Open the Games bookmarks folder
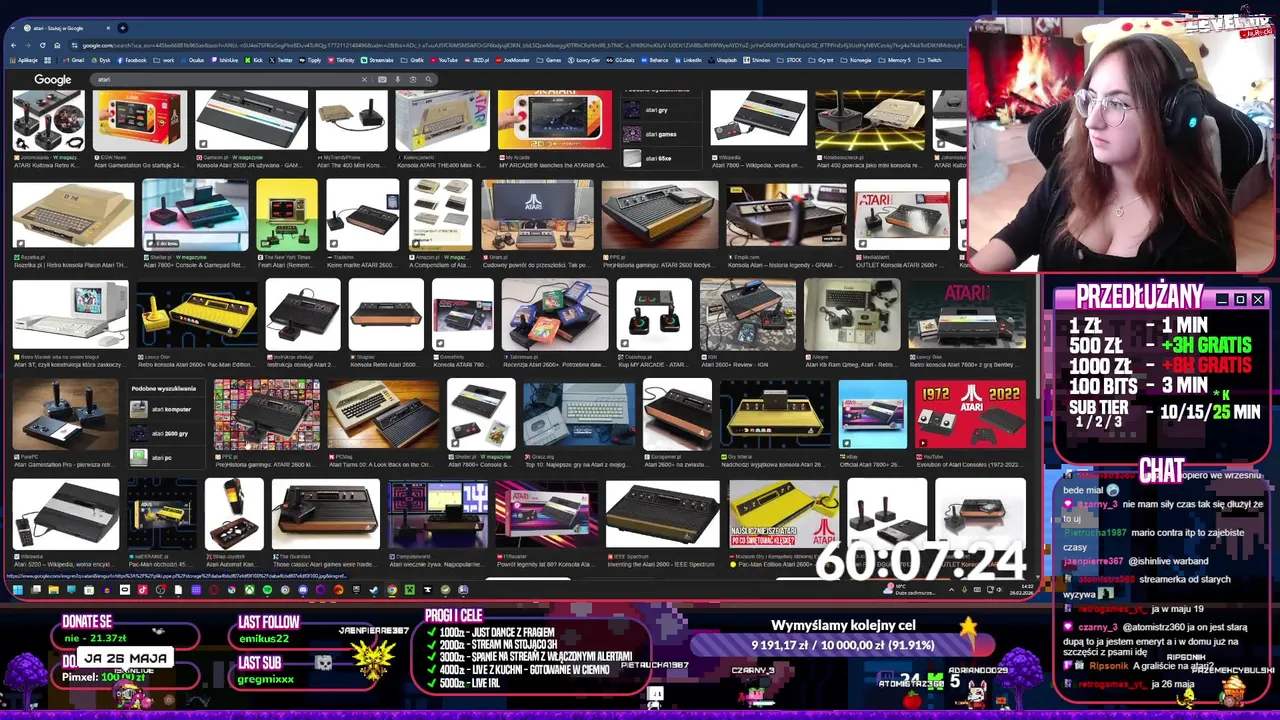Screen dimensions: 1280x720 pyautogui.click(x=548, y=60)
